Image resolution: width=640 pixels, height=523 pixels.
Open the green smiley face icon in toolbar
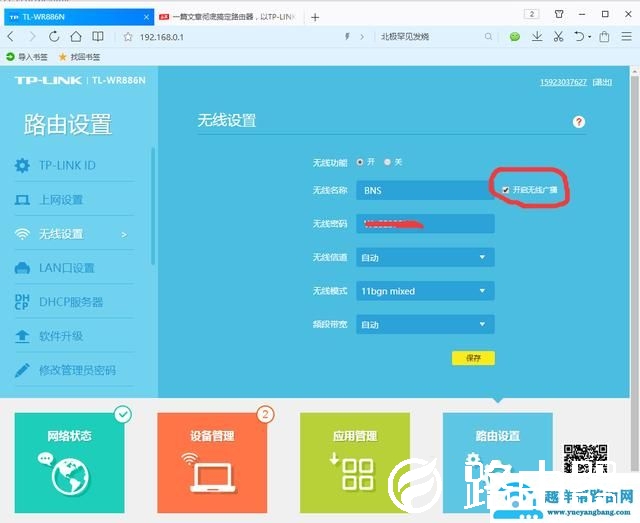[x=515, y=37]
